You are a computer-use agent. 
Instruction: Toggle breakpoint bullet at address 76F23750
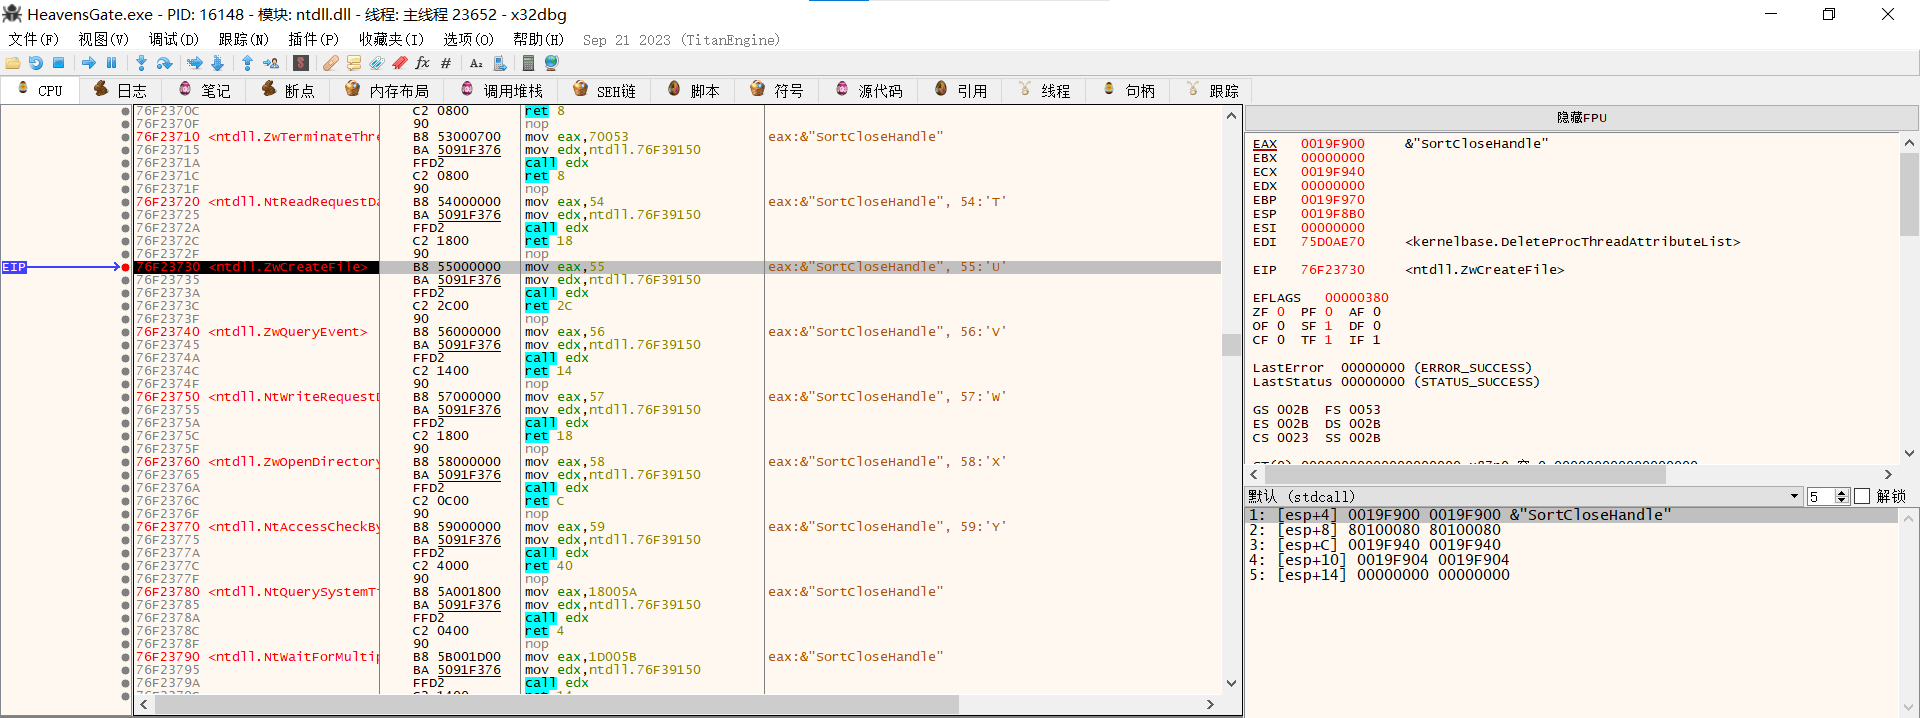[126, 397]
